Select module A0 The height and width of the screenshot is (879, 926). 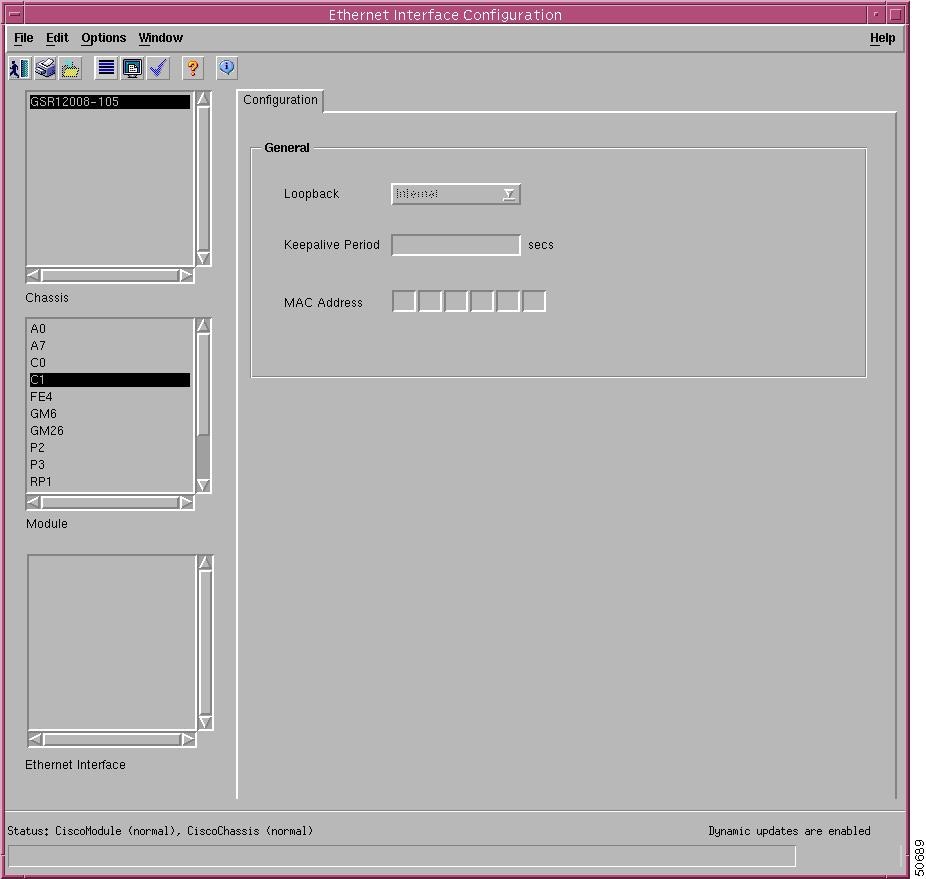(110, 328)
